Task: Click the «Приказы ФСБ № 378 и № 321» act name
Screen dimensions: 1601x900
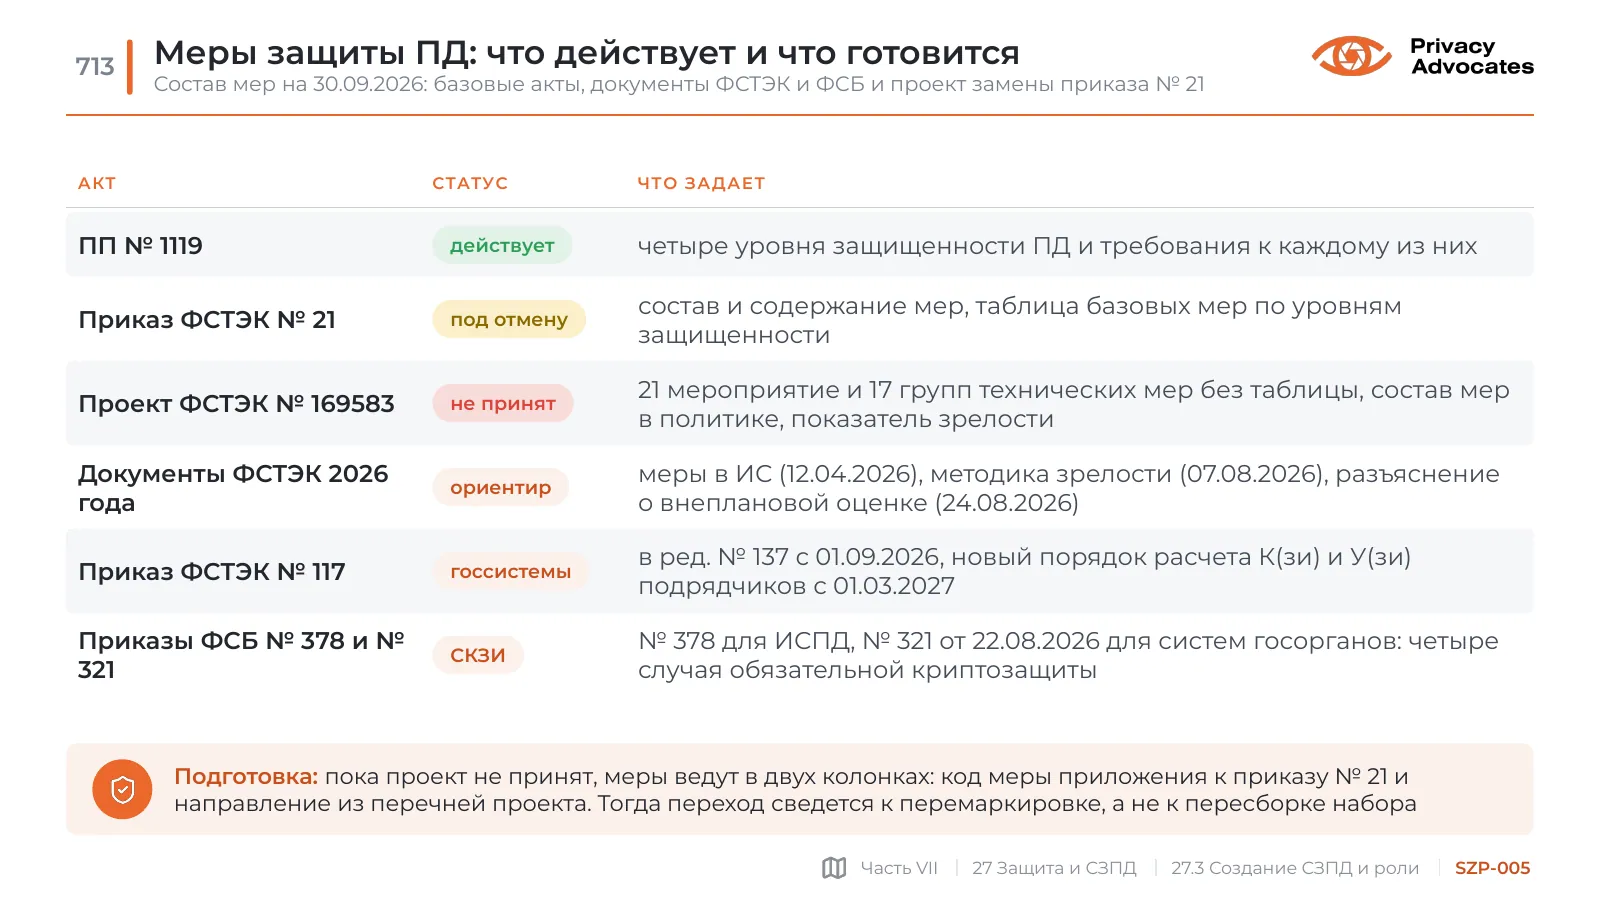Action: (241, 655)
